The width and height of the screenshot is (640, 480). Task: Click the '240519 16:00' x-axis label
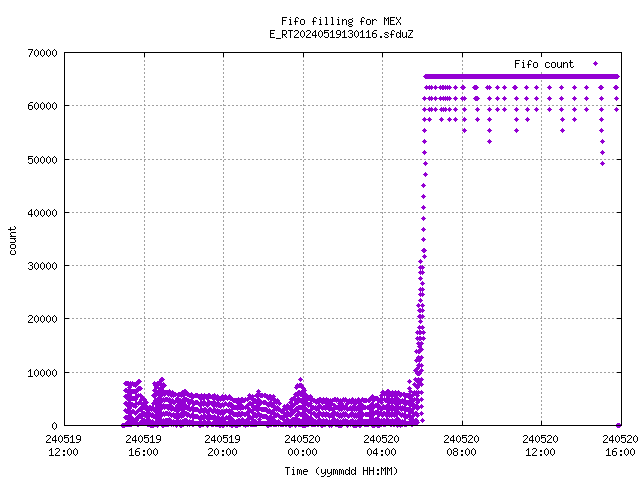click(143, 446)
